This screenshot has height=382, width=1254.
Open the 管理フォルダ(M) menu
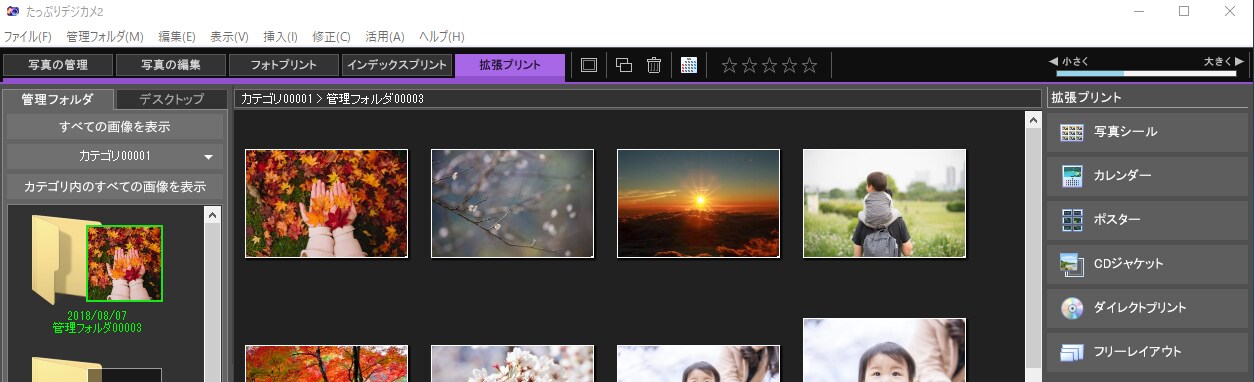click(105, 36)
